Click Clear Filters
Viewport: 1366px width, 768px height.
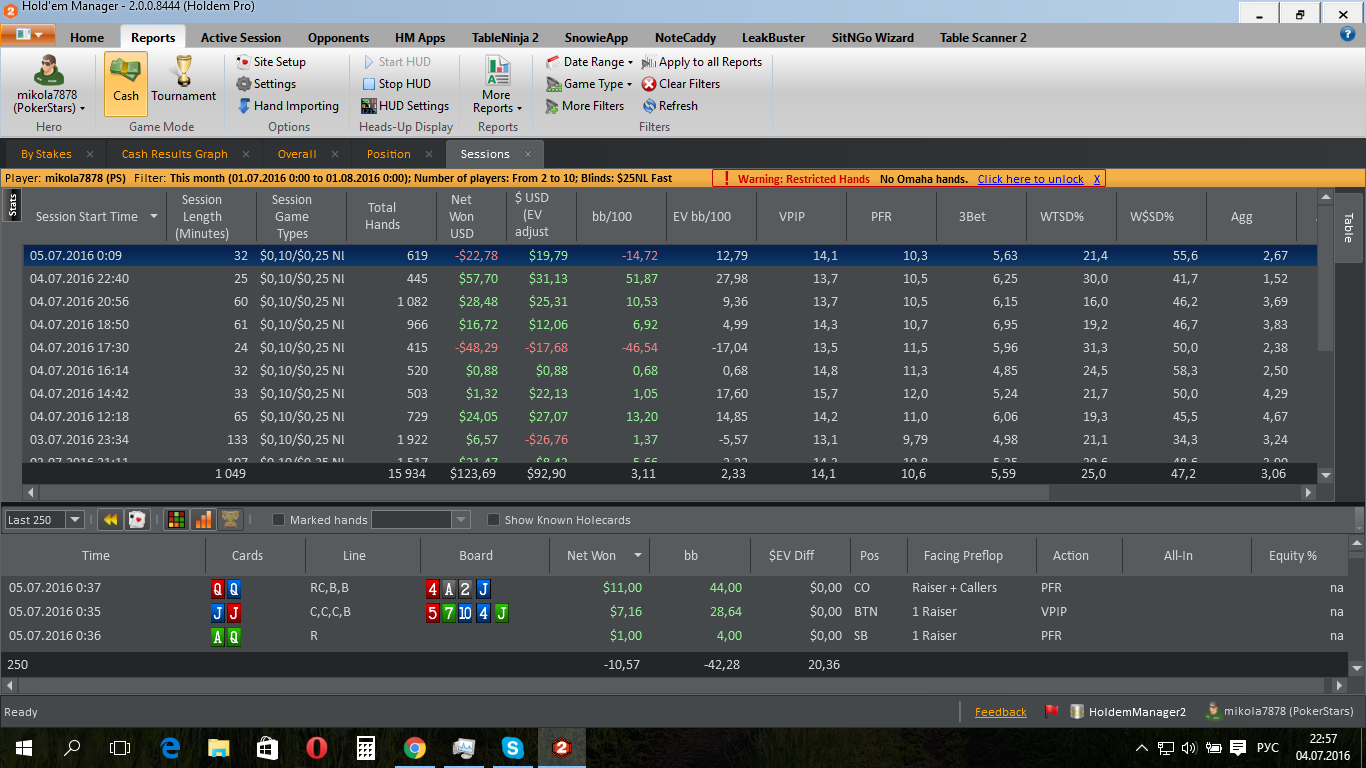(681, 84)
